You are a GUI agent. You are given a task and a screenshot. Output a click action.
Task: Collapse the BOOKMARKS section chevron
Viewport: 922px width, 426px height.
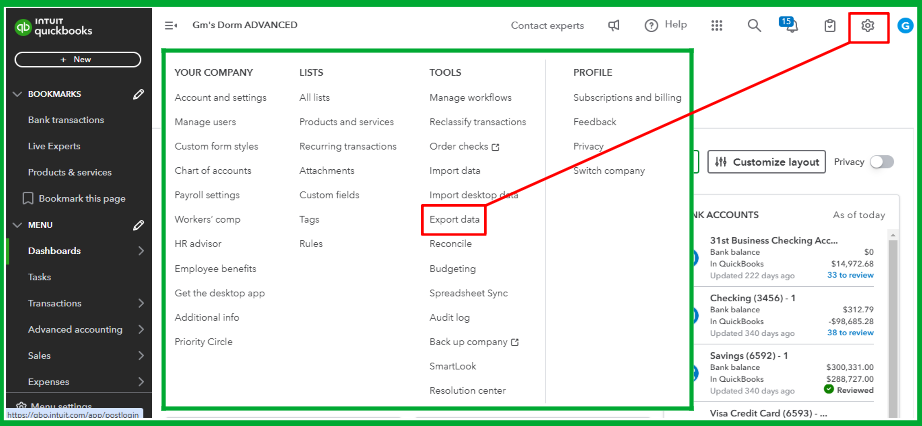point(17,94)
